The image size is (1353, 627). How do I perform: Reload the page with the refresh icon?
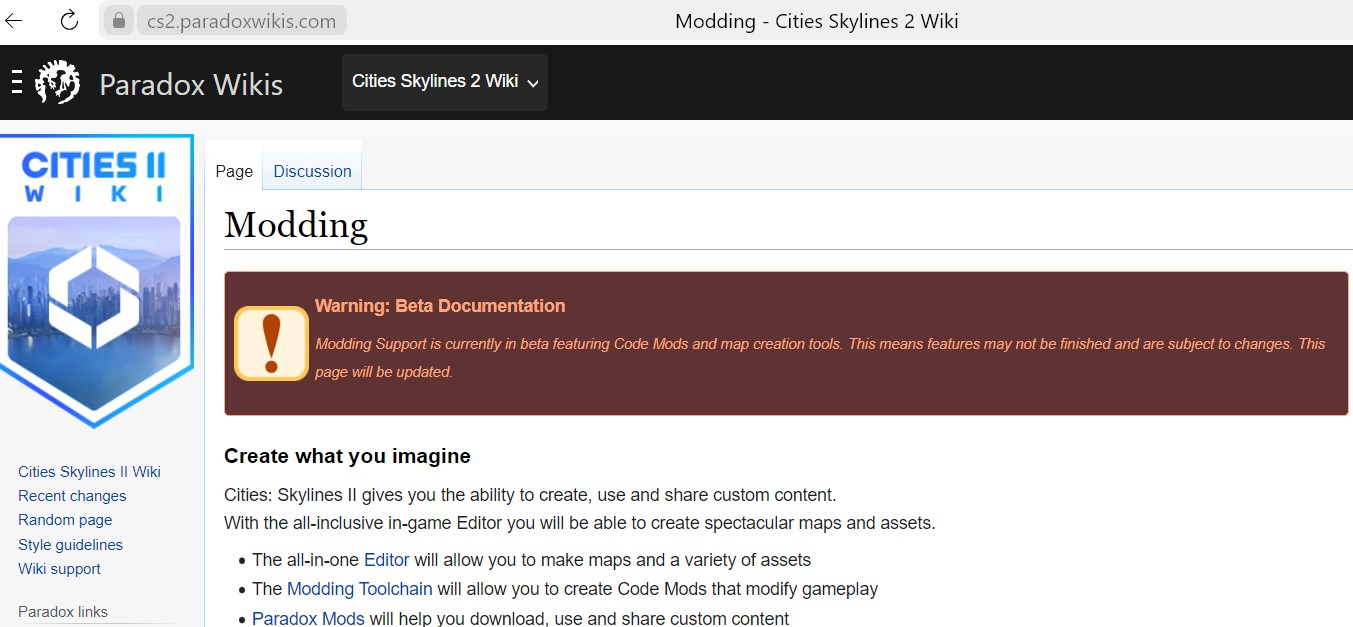tap(69, 20)
